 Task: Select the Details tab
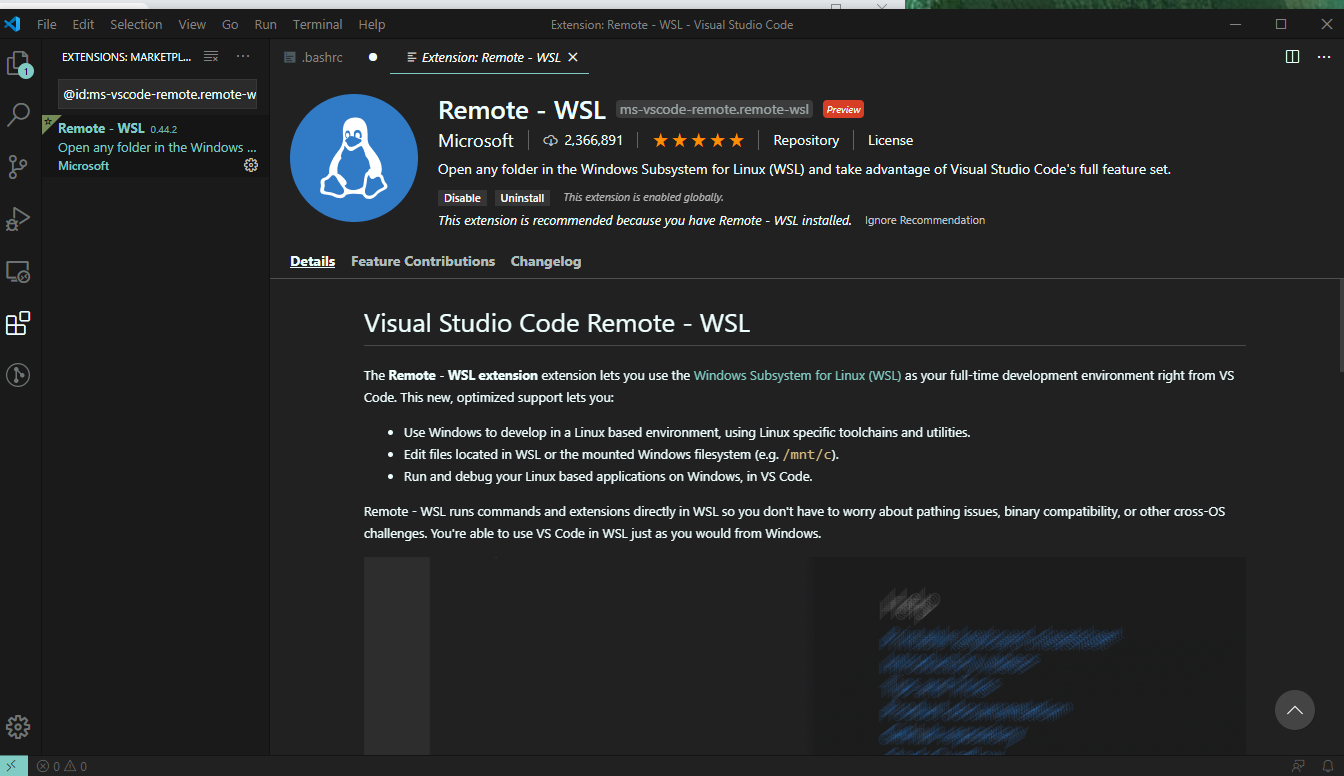[313, 261]
